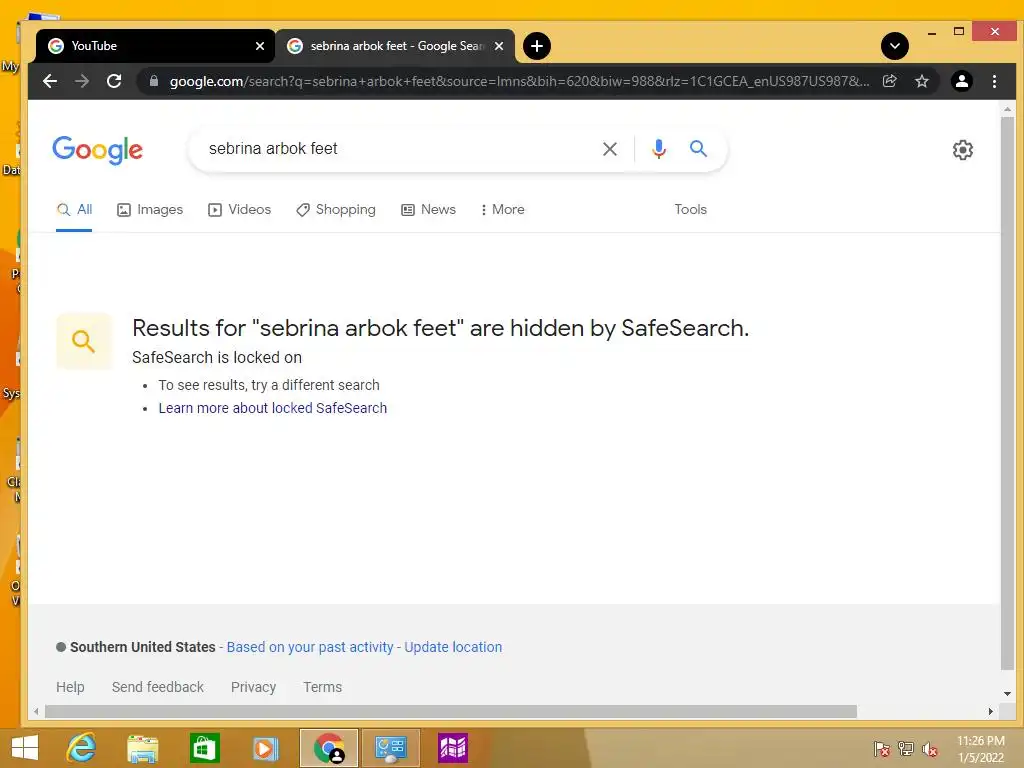Image resolution: width=1024 pixels, height=768 pixels.
Task: Open Action Center flag in tray
Action: [881, 748]
